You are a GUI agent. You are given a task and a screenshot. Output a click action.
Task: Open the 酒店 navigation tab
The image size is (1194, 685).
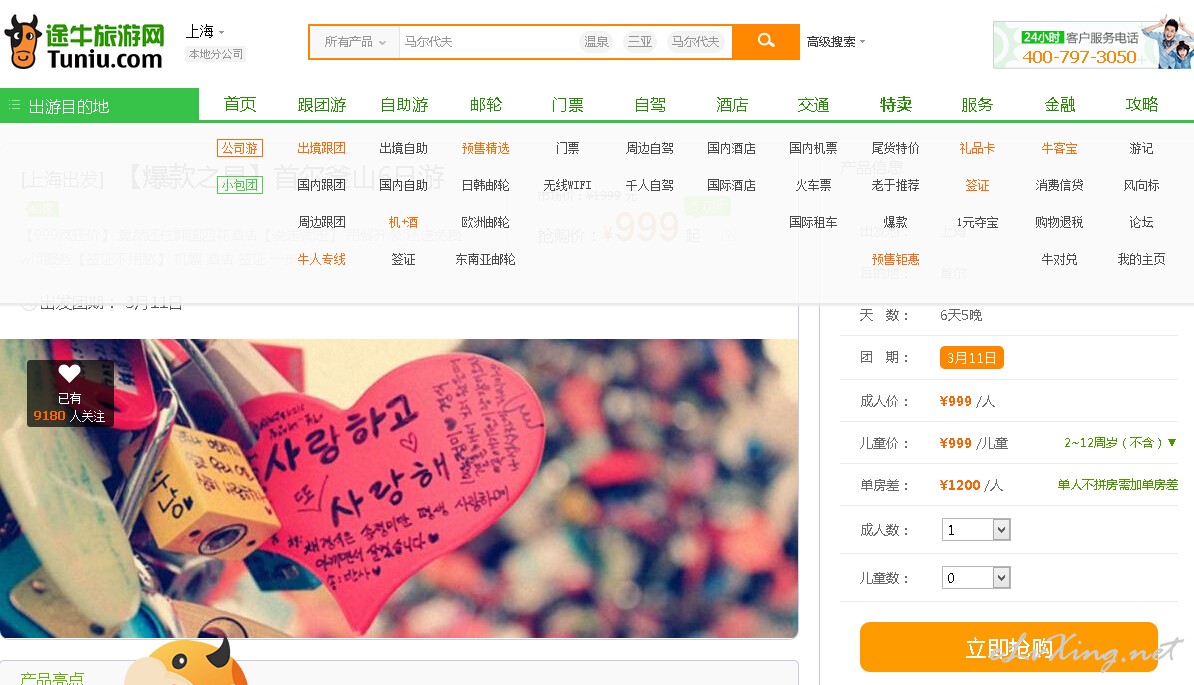click(732, 104)
